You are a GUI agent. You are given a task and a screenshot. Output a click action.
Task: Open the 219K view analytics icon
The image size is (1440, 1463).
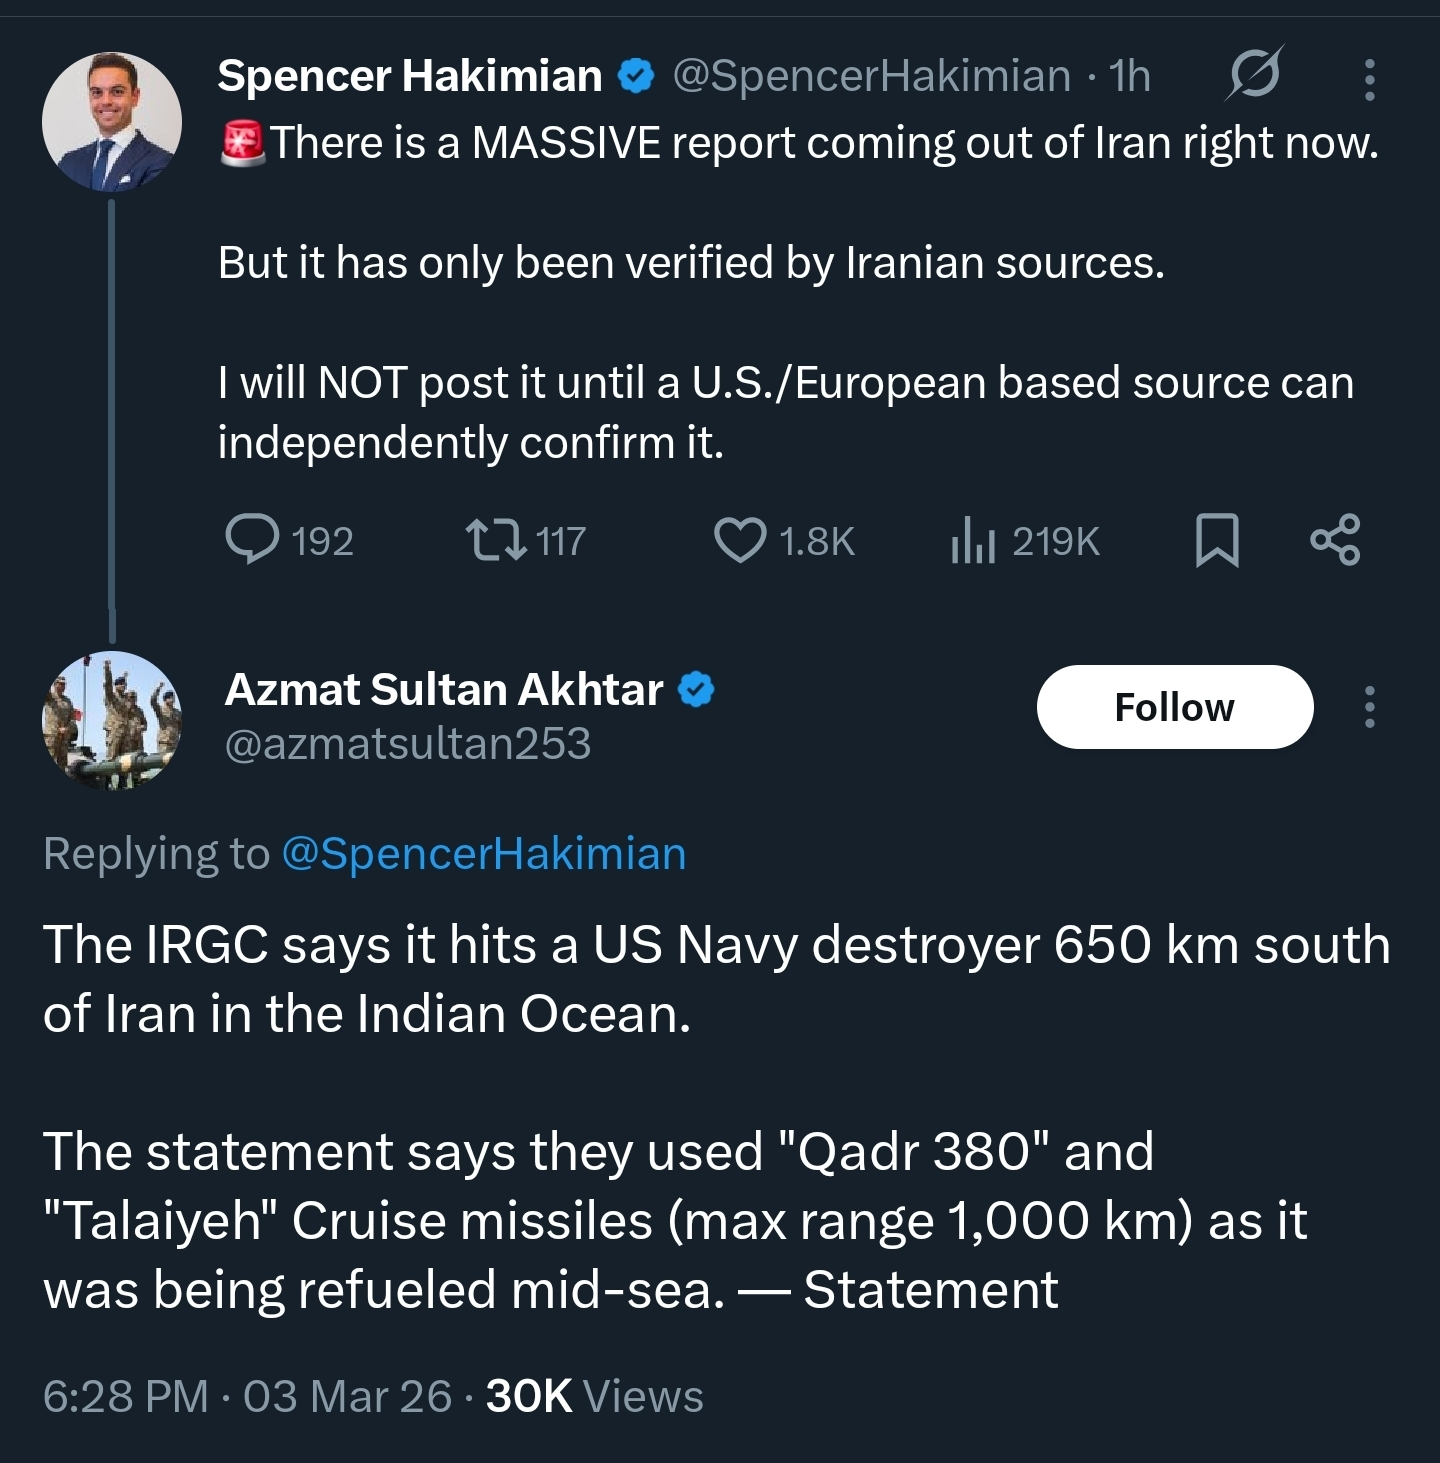coord(972,540)
